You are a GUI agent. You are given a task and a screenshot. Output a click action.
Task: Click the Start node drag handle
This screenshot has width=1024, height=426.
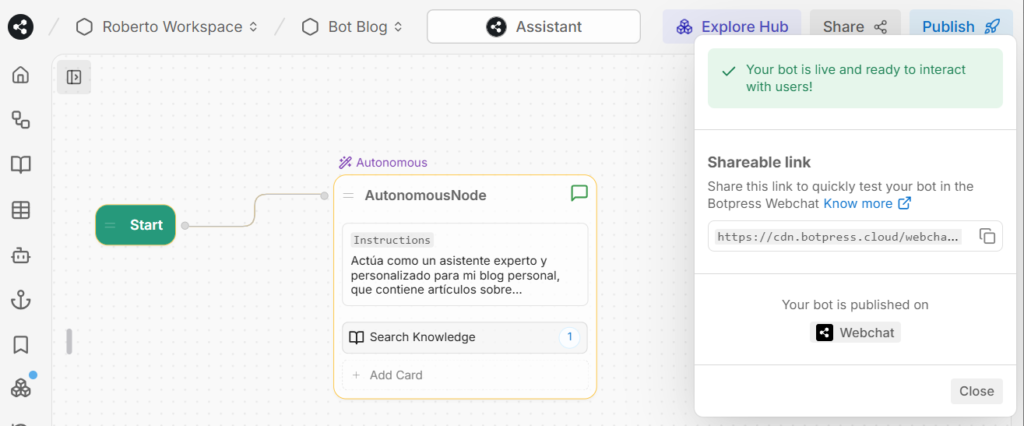coord(110,225)
